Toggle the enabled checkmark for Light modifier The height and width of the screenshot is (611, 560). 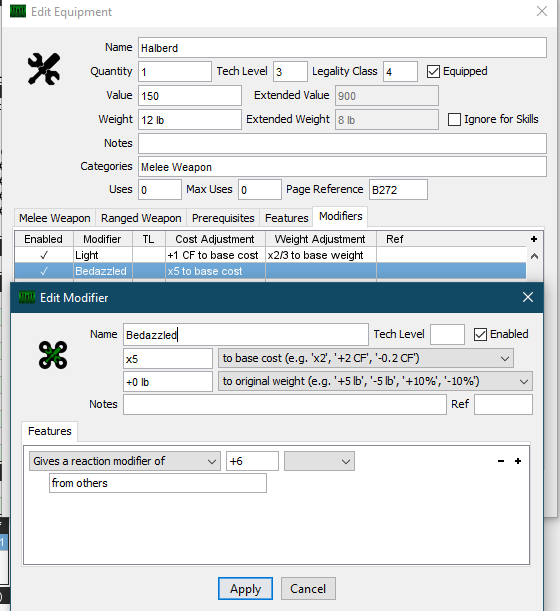[44, 255]
